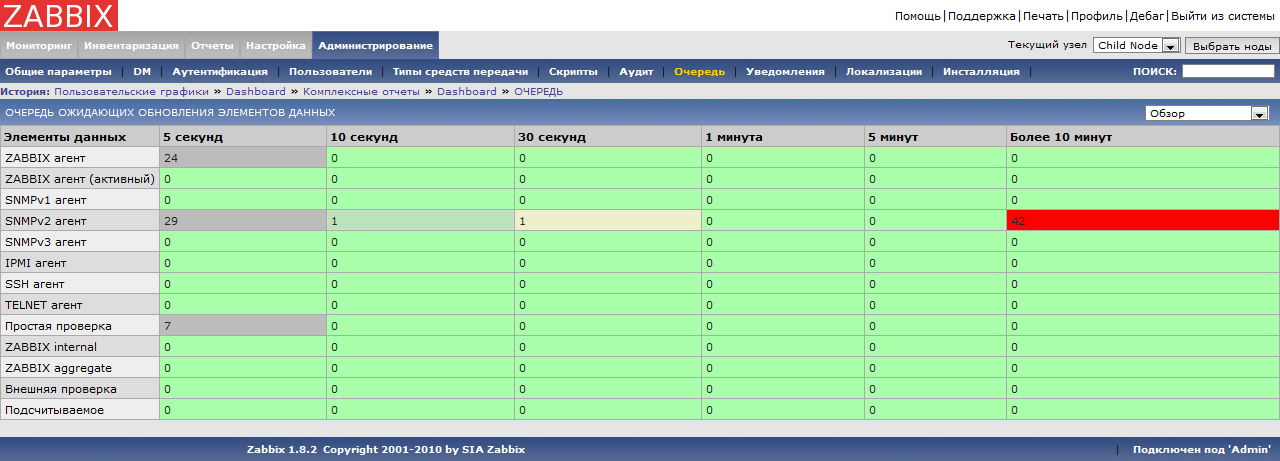The height and width of the screenshot is (461, 1280).
Task: Open Пользователи submenu item
Action: pos(330,72)
